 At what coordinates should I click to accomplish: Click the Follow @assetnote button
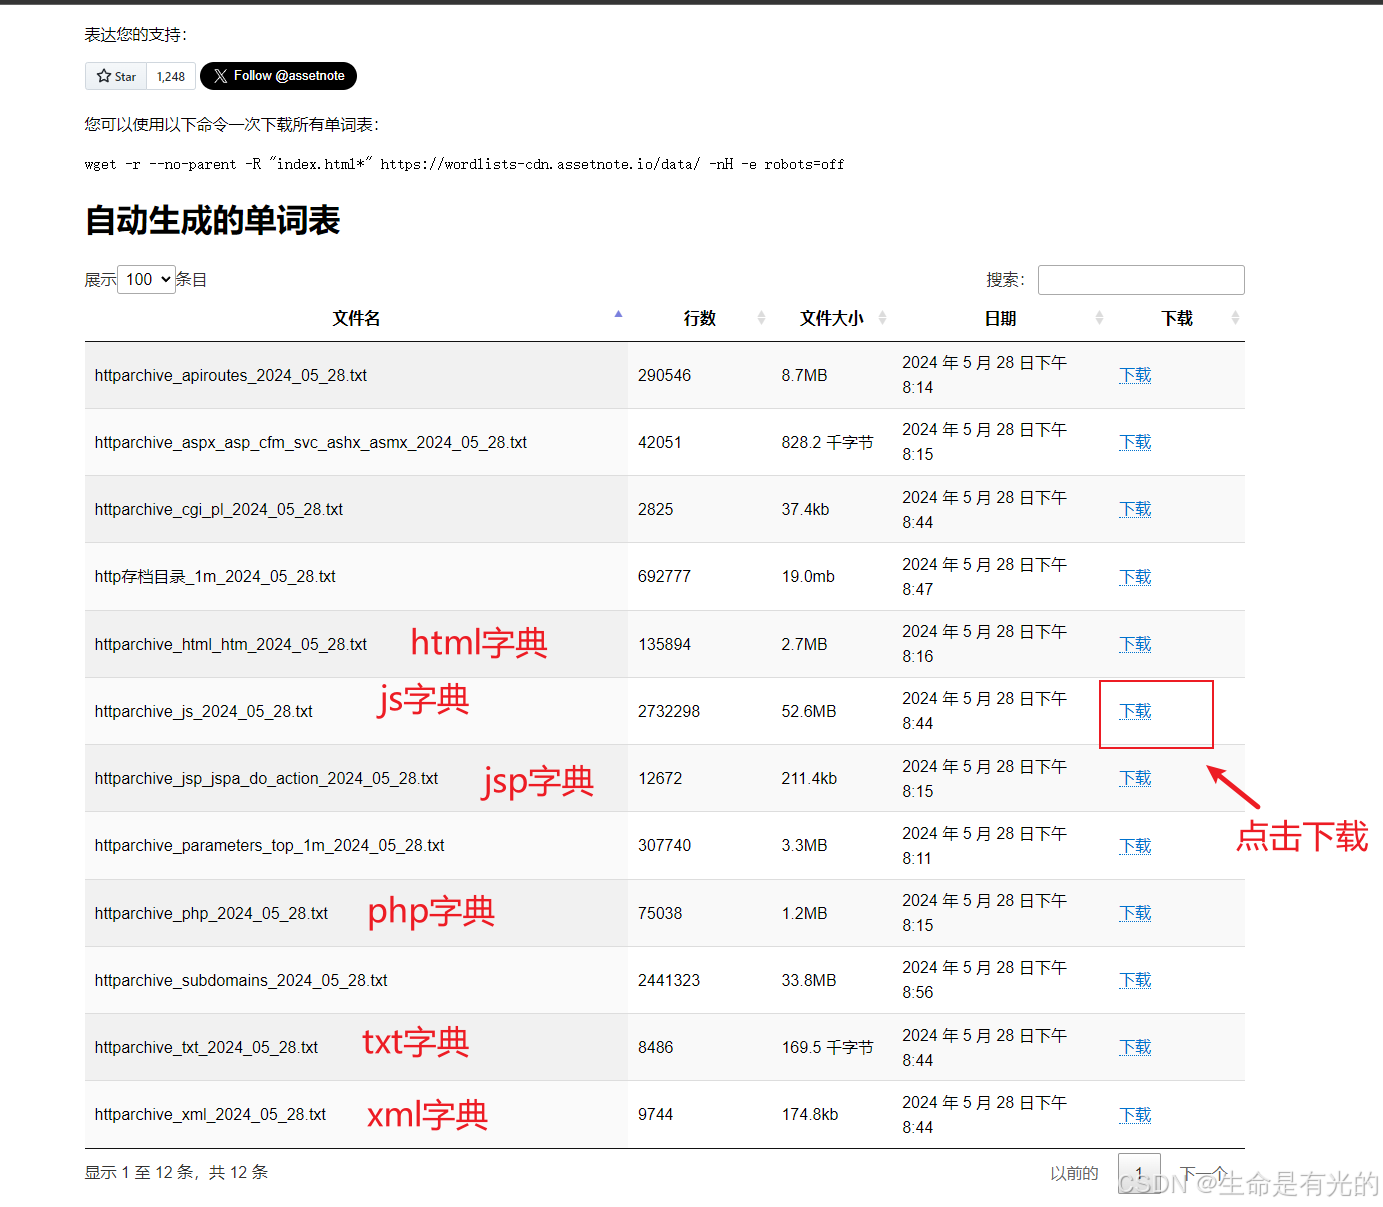click(x=278, y=75)
